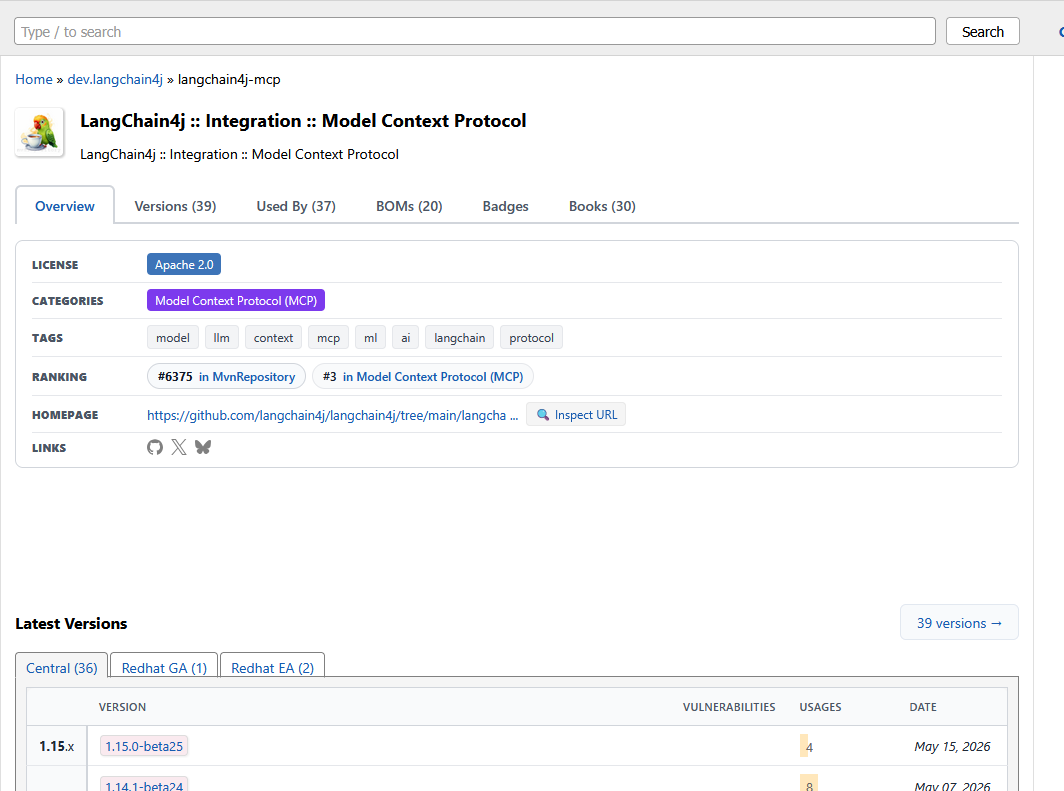Click the Search button
The image size is (1064, 791).
click(x=983, y=31)
